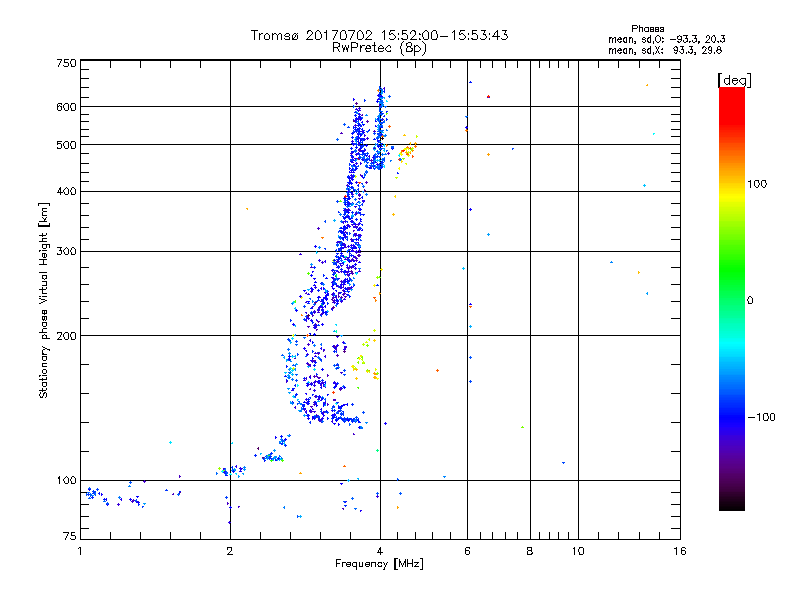
Task: Click x-axis tick label '10'
Action: click(578, 551)
